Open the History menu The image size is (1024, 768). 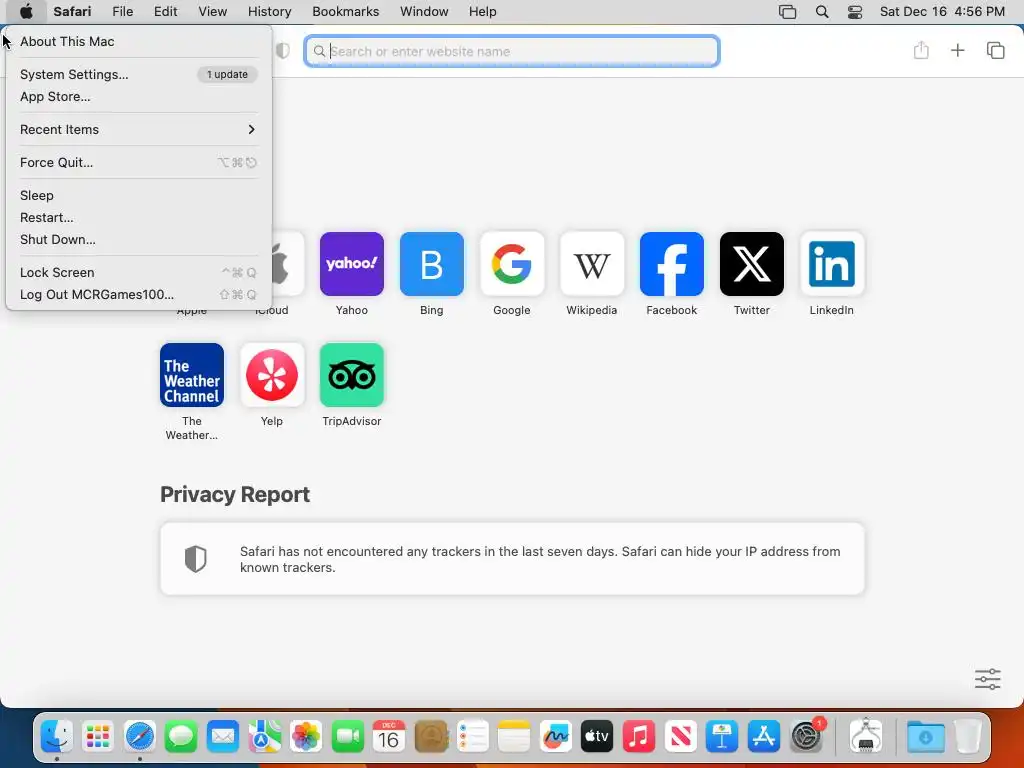coord(269,12)
